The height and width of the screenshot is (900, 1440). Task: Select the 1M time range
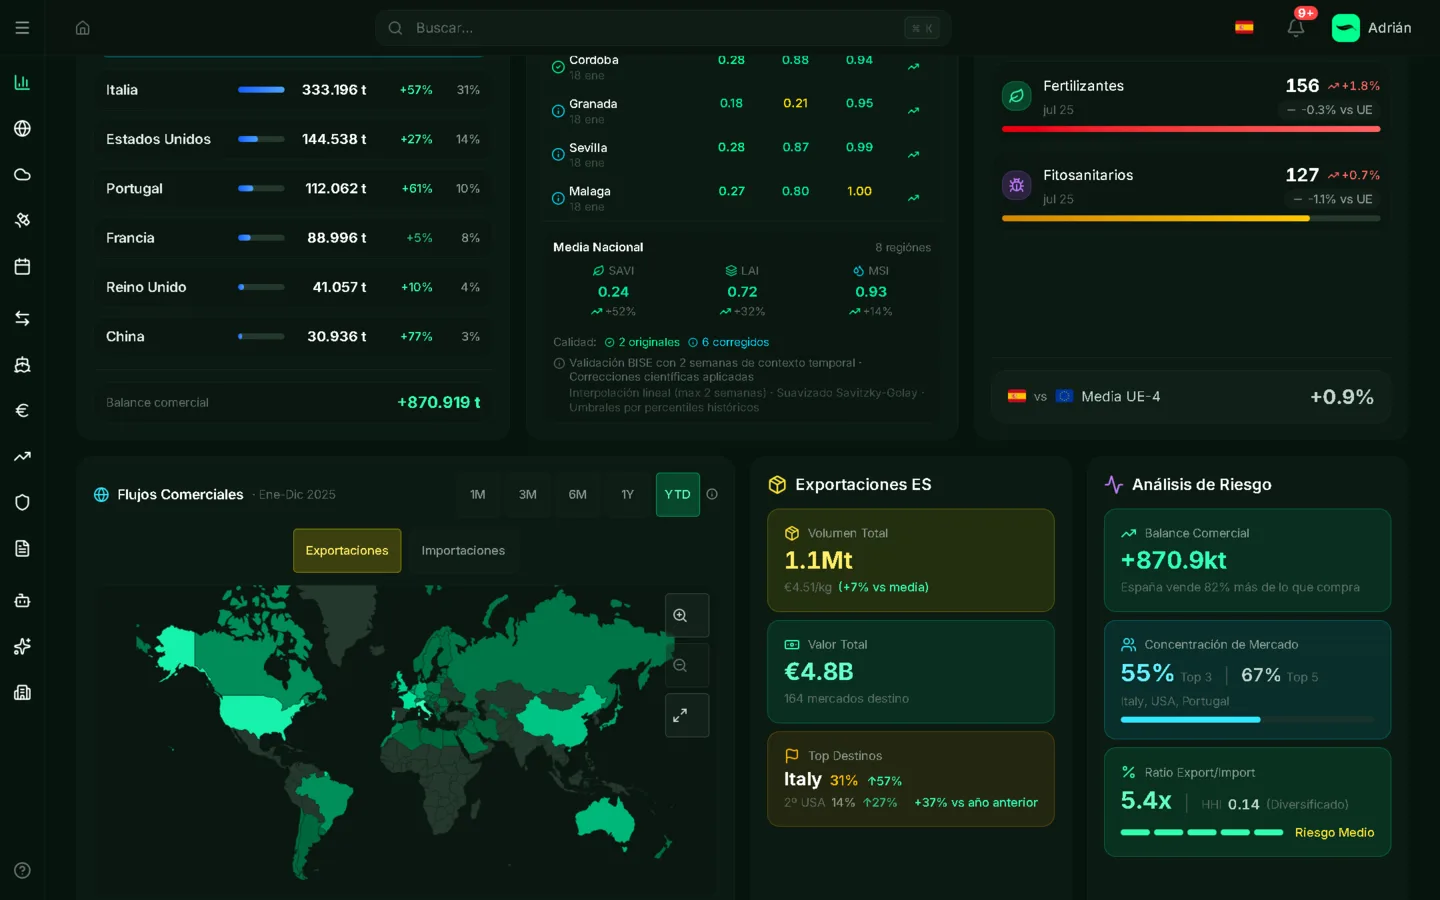point(478,494)
